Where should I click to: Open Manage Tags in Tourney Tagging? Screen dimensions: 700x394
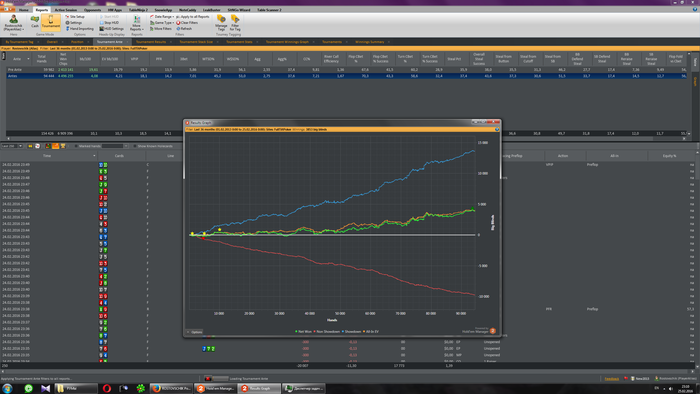(221, 22)
